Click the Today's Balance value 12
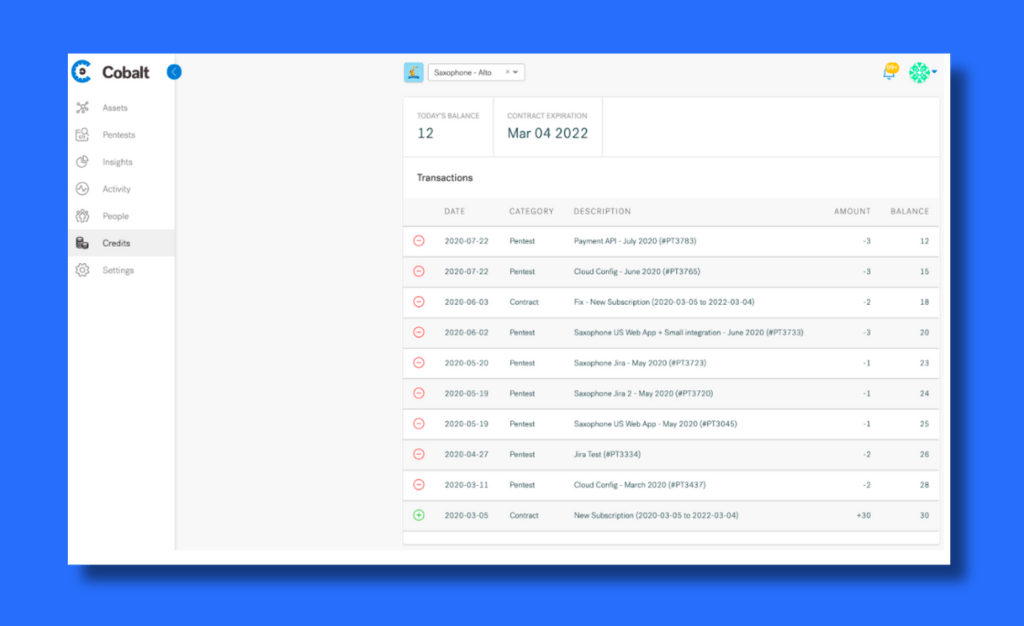The width and height of the screenshot is (1024, 626). (x=425, y=133)
